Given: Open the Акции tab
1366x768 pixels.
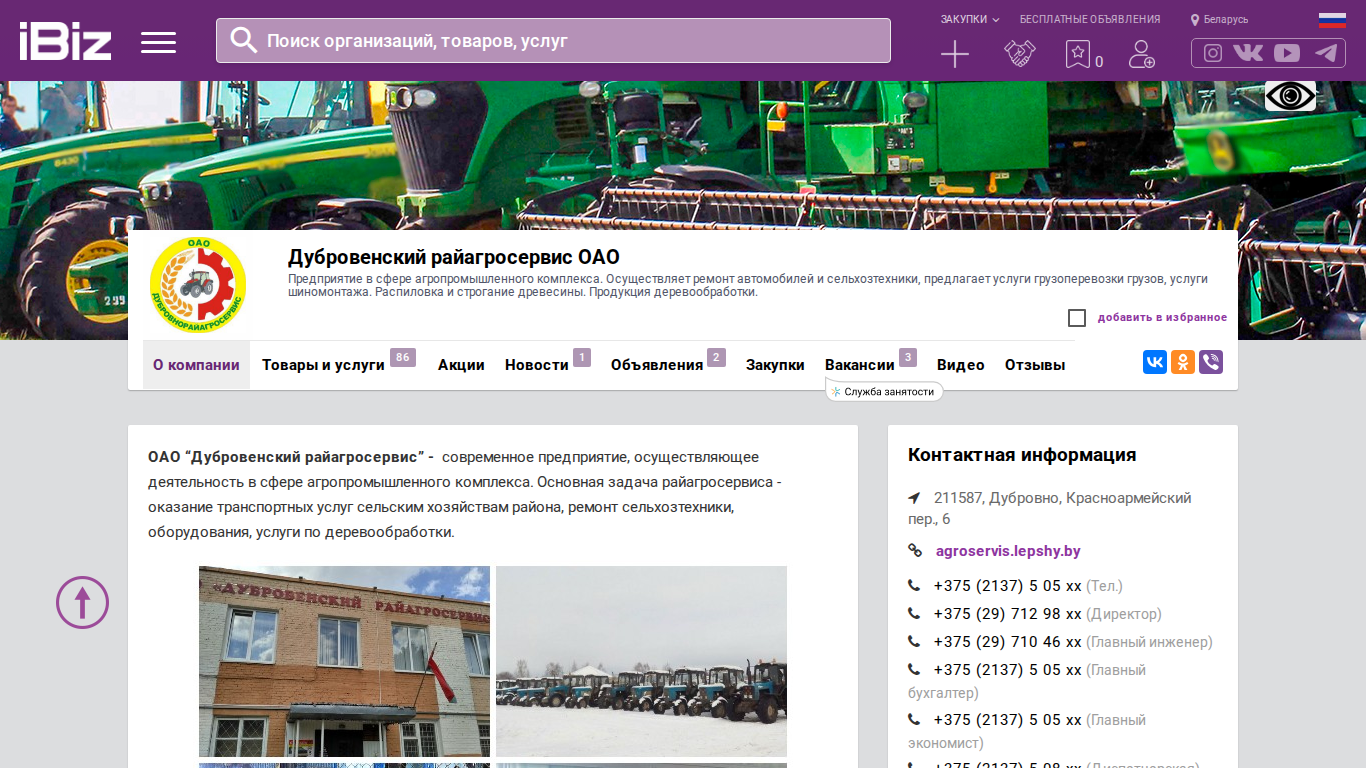Looking at the screenshot, I should coord(461,365).
